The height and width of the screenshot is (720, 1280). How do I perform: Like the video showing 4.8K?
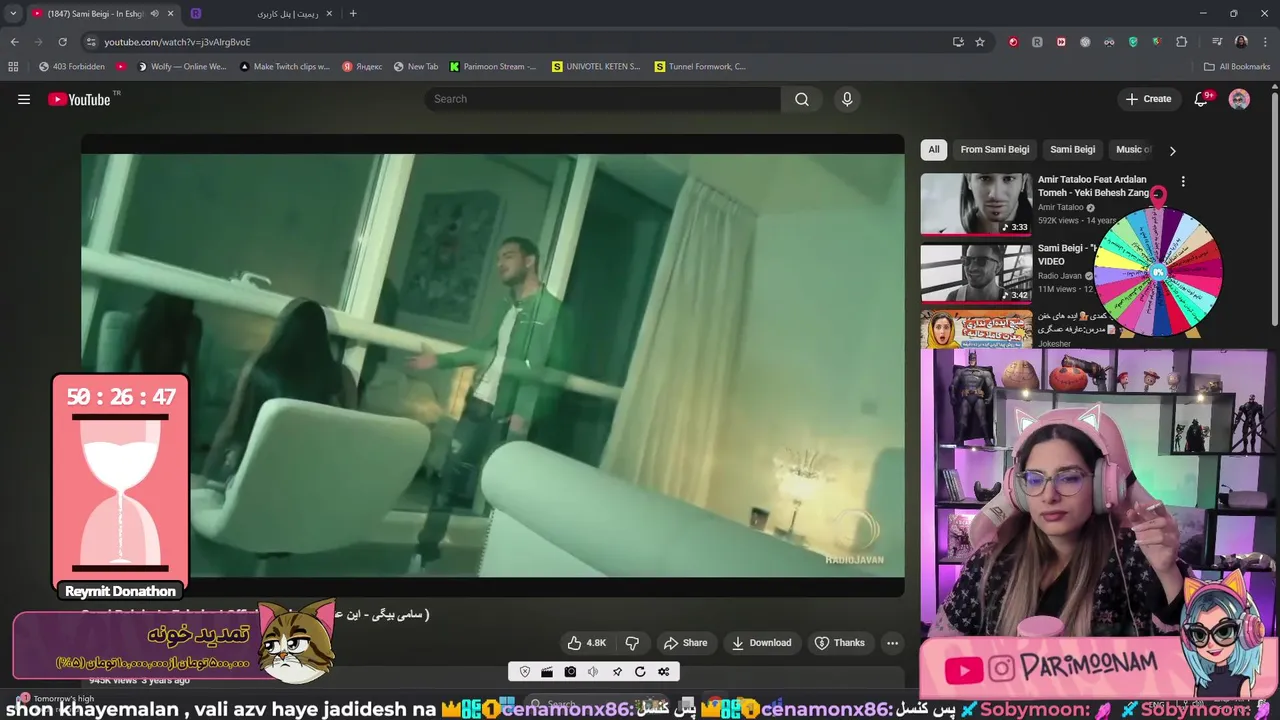coord(587,643)
